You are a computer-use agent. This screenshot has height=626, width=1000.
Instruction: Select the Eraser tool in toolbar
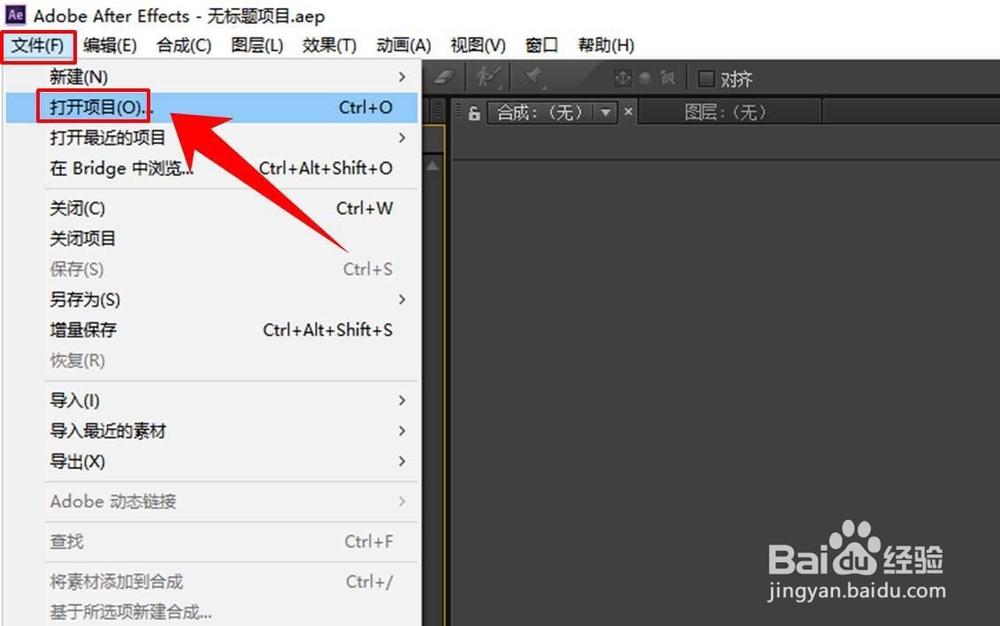coord(444,78)
